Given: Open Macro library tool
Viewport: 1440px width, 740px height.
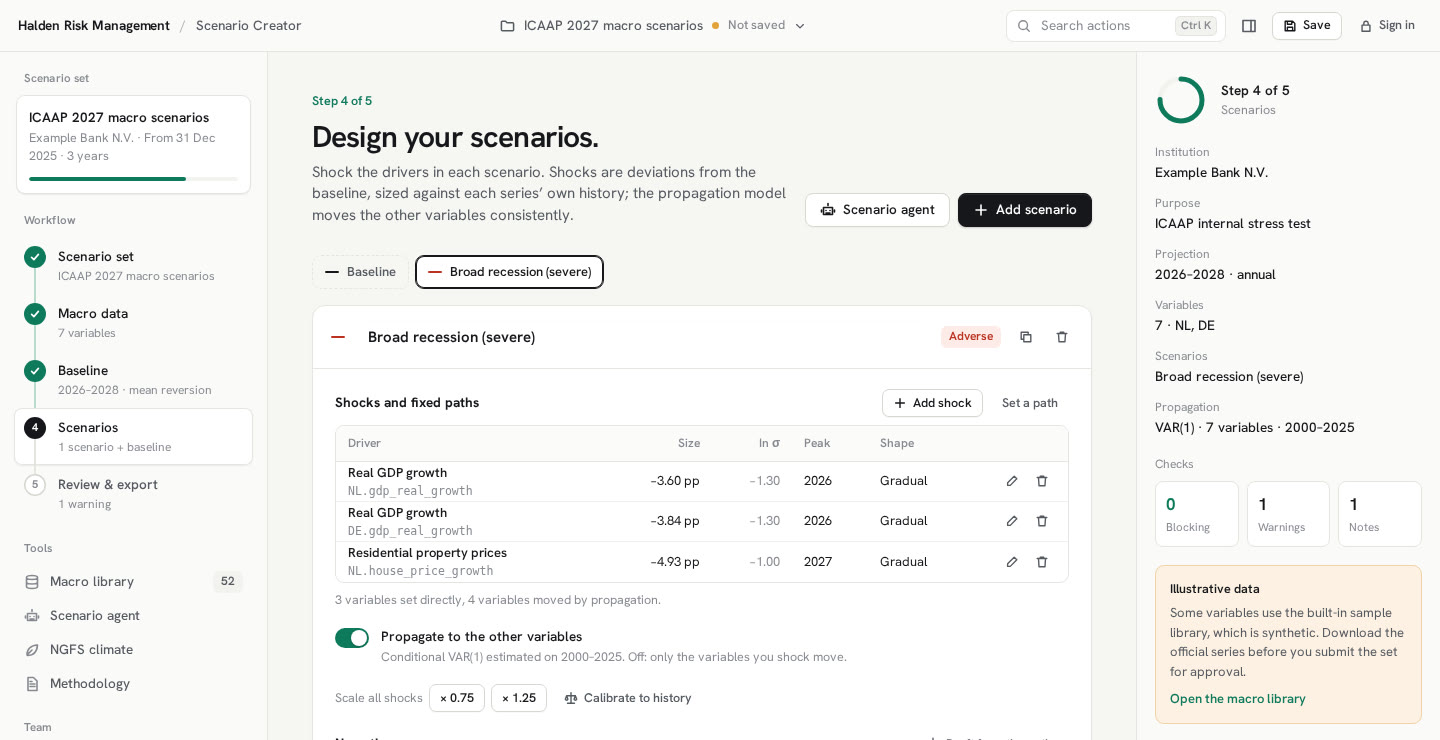Looking at the screenshot, I should [133, 582].
